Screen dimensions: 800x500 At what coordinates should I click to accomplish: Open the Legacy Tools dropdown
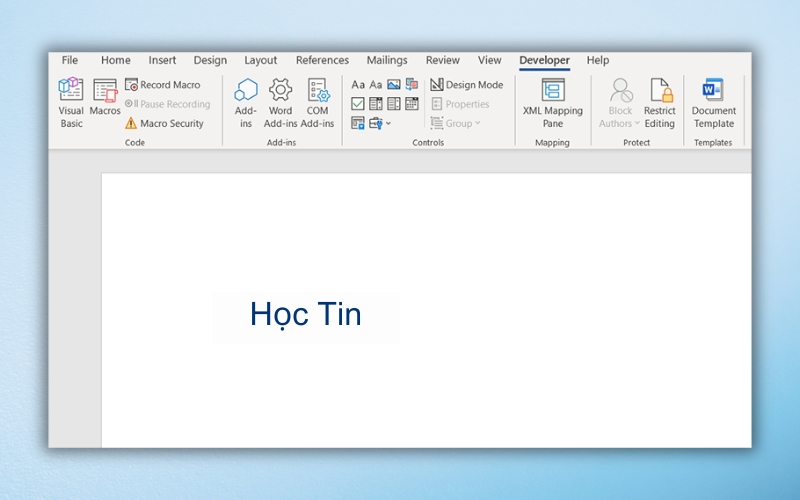point(380,123)
